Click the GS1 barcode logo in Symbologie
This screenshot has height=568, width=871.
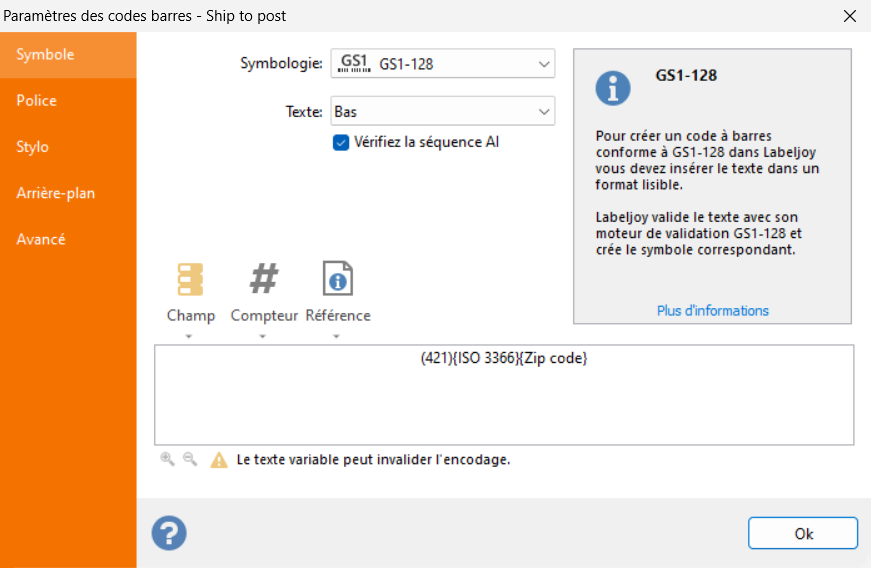tap(354, 63)
